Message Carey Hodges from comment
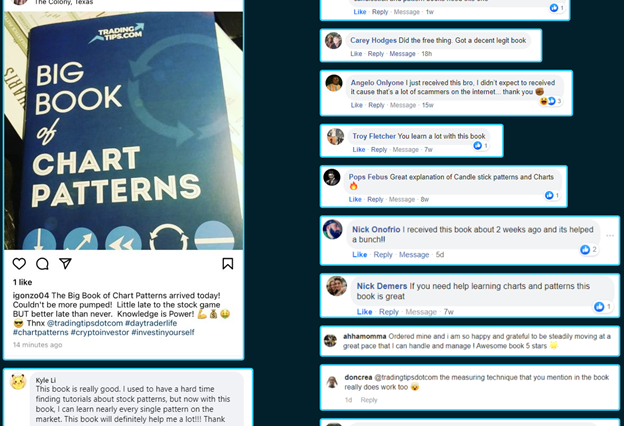The height and width of the screenshot is (426, 624). tap(402, 54)
